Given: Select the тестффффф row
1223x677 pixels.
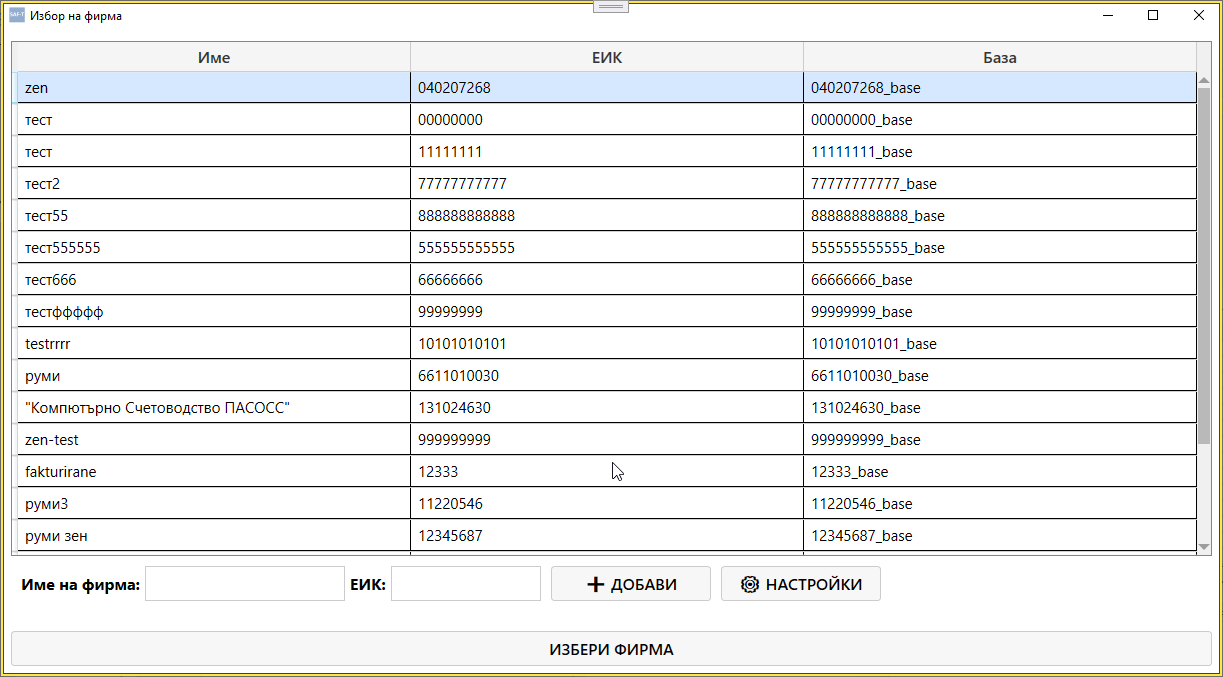Looking at the screenshot, I should [606, 312].
